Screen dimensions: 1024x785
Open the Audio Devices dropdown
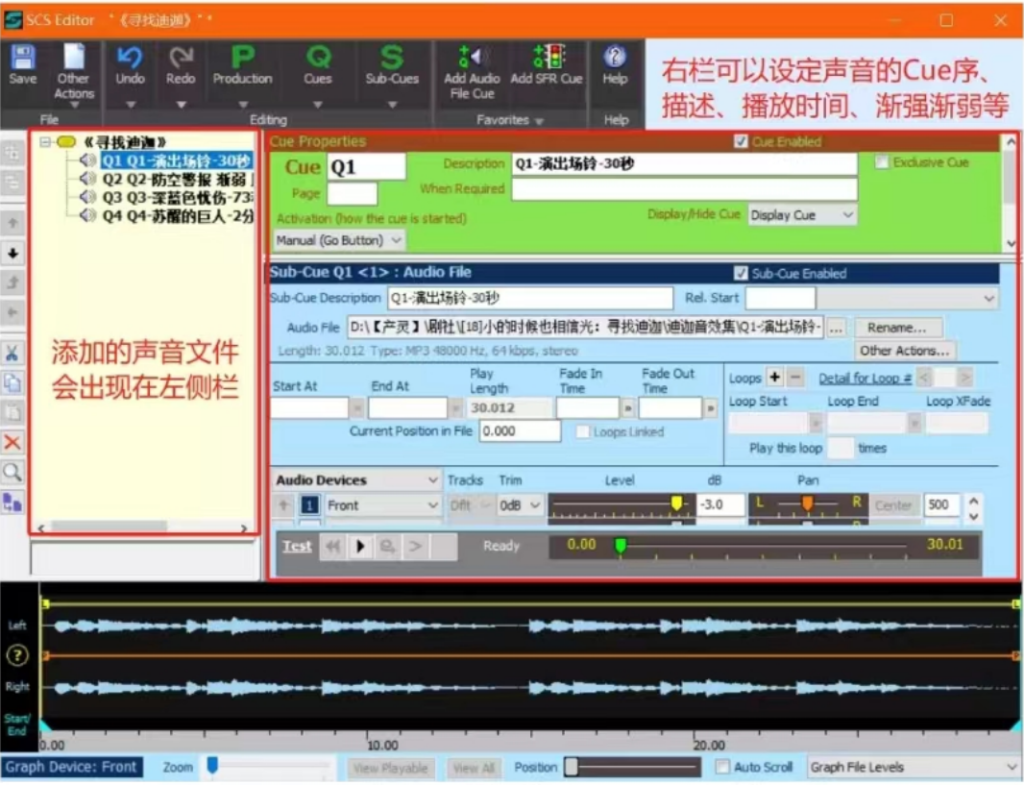point(357,481)
